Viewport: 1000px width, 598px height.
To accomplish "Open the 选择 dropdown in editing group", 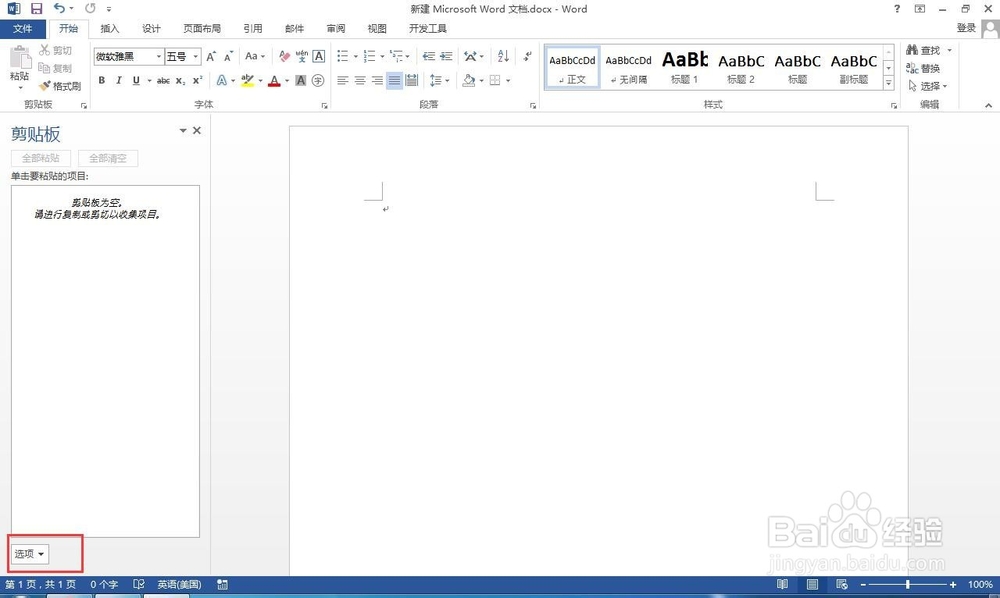I will pos(927,86).
